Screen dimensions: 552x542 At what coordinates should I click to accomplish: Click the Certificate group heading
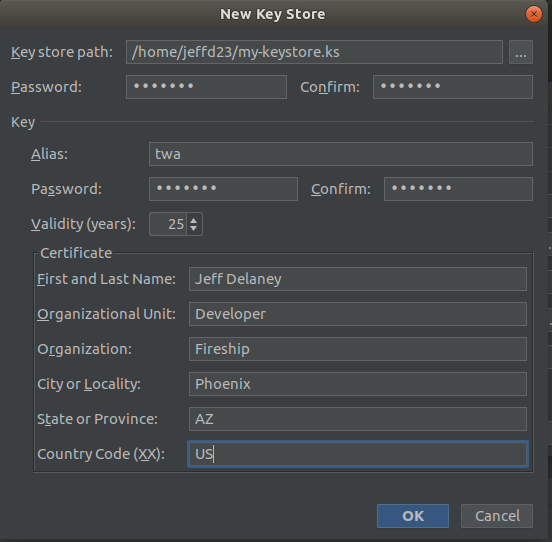pos(76,253)
